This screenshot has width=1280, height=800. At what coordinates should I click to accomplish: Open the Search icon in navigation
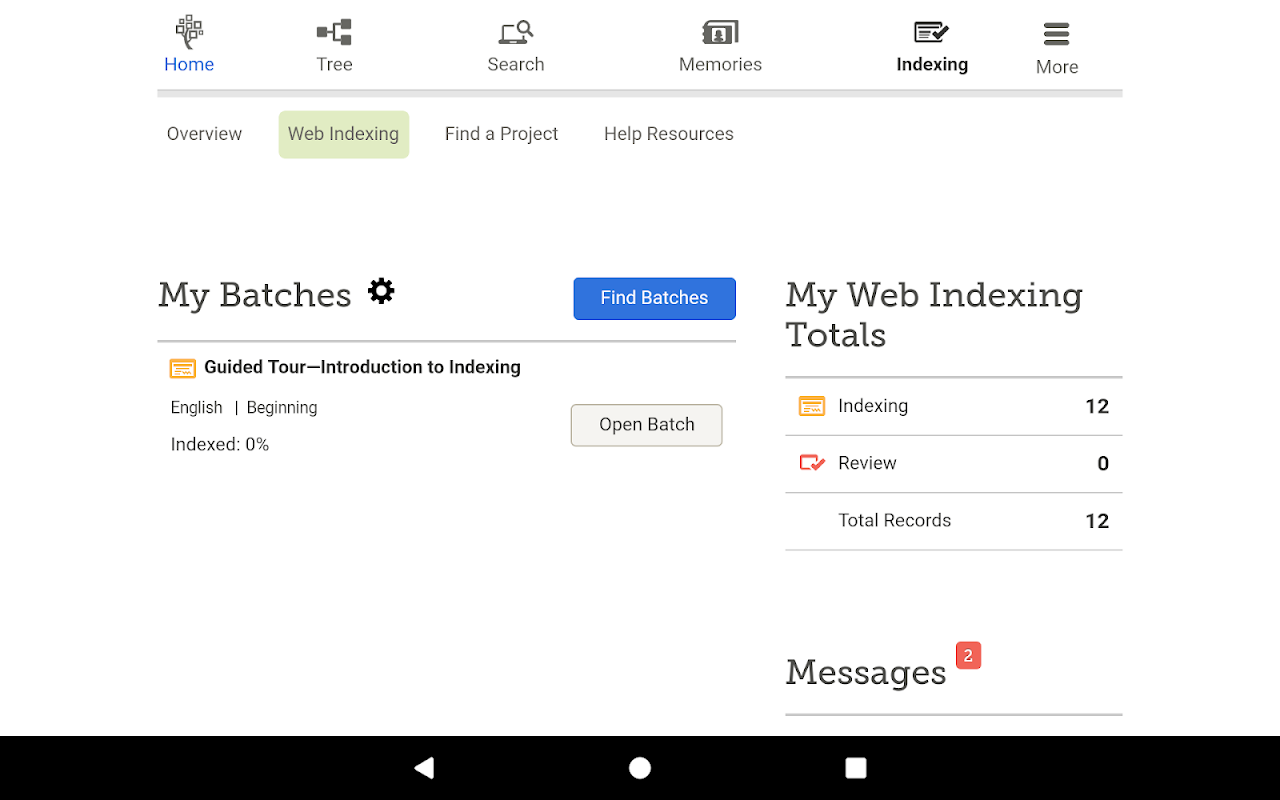point(516,32)
